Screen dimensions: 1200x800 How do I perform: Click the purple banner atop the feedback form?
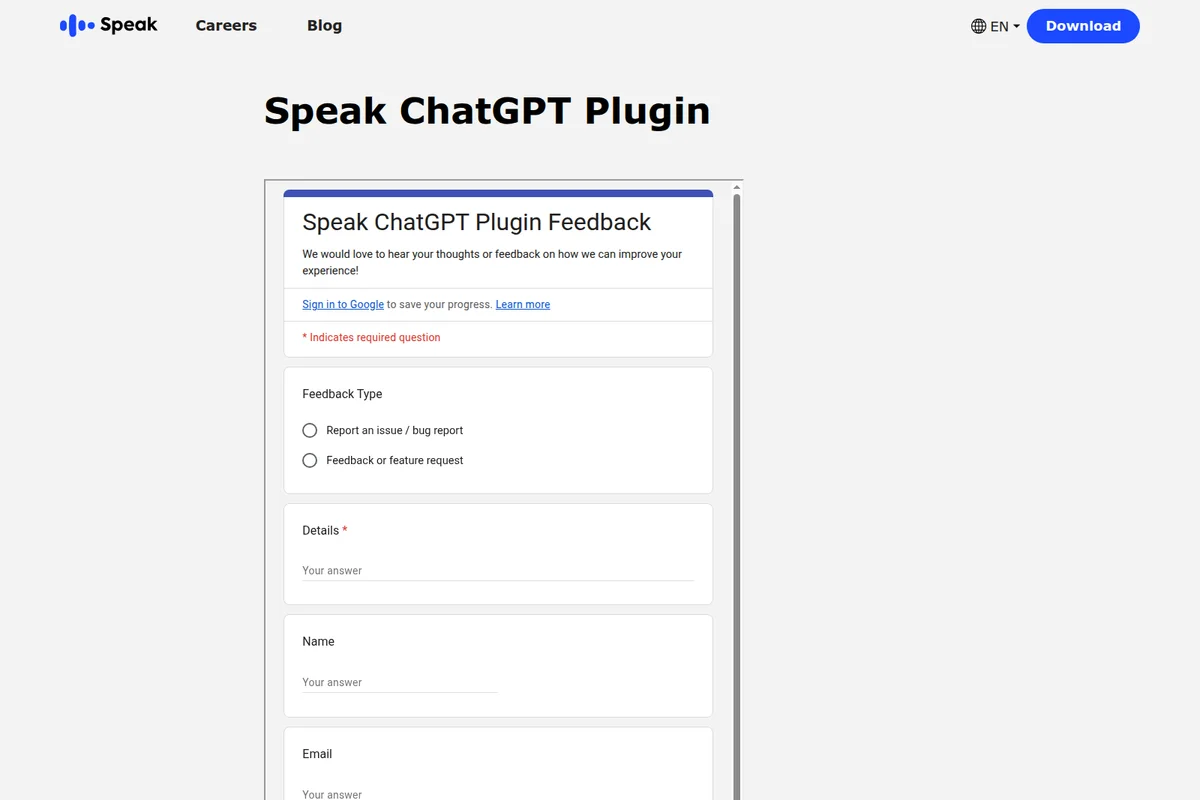click(497, 192)
